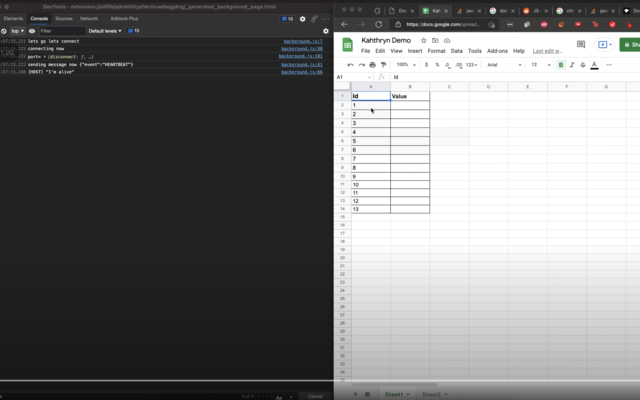The height and width of the screenshot is (400, 640).
Task: Select the Paint format roller icon
Action: 383,65
